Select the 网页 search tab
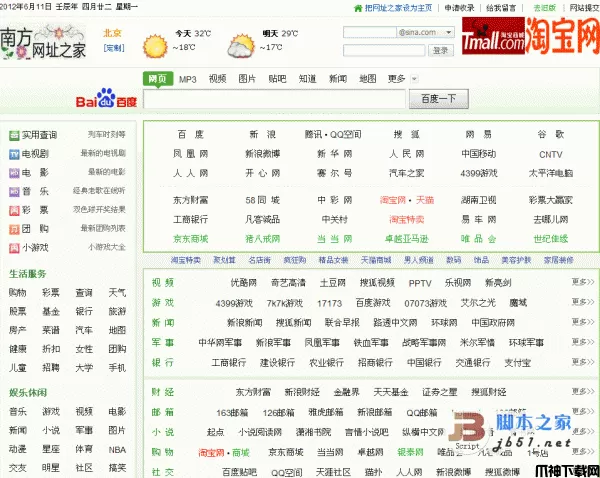 click(x=158, y=79)
